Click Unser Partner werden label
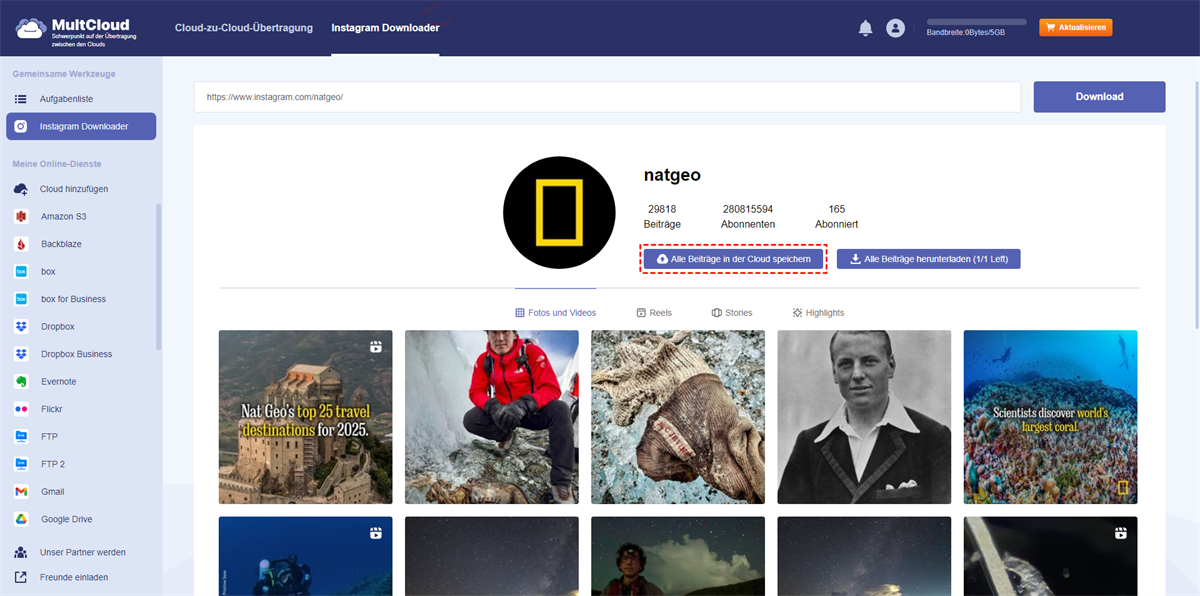 [x=83, y=552]
